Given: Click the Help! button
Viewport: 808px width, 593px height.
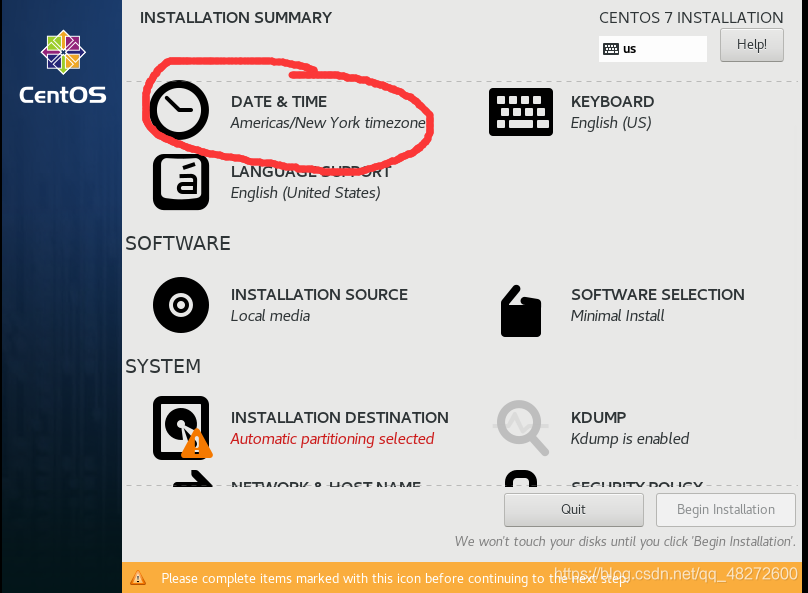Looking at the screenshot, I should click(x=752, y=45).
